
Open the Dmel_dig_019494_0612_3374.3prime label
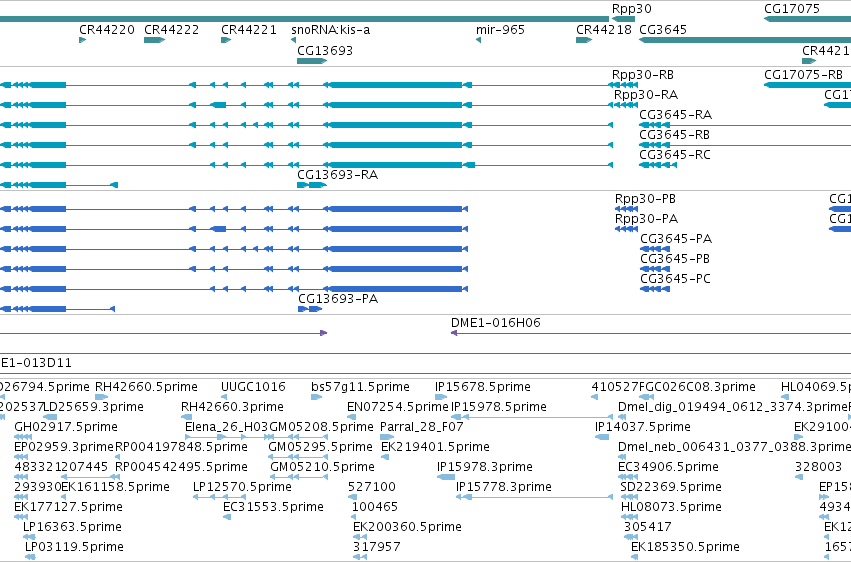pyautogui.click(x=733, y=407)
